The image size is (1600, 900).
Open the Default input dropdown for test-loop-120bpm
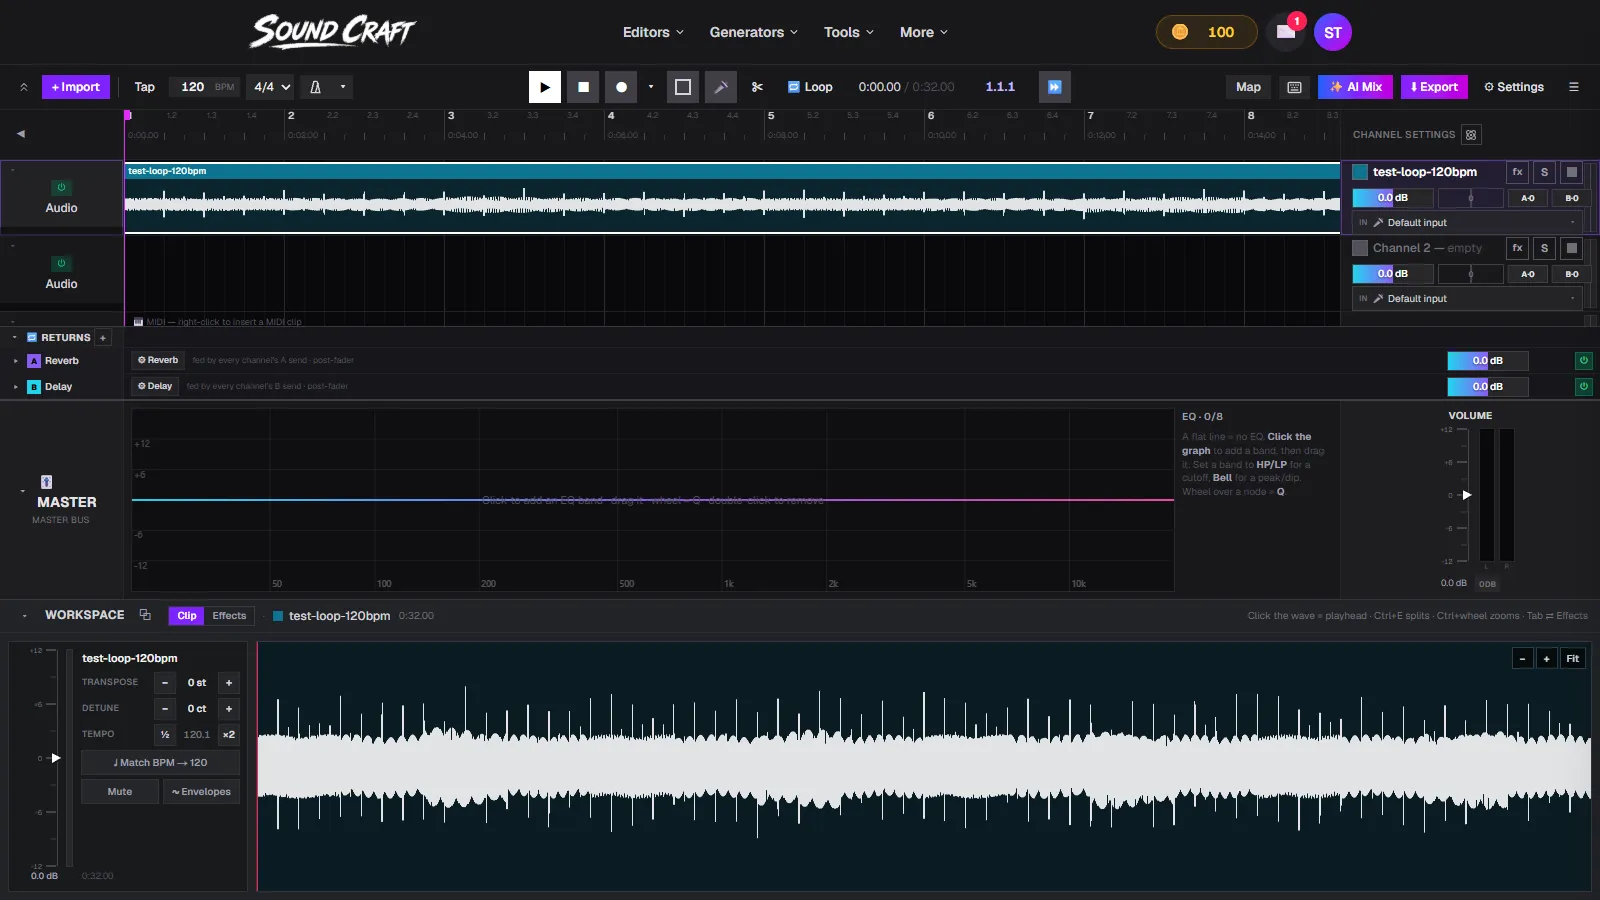[1467, 223]
